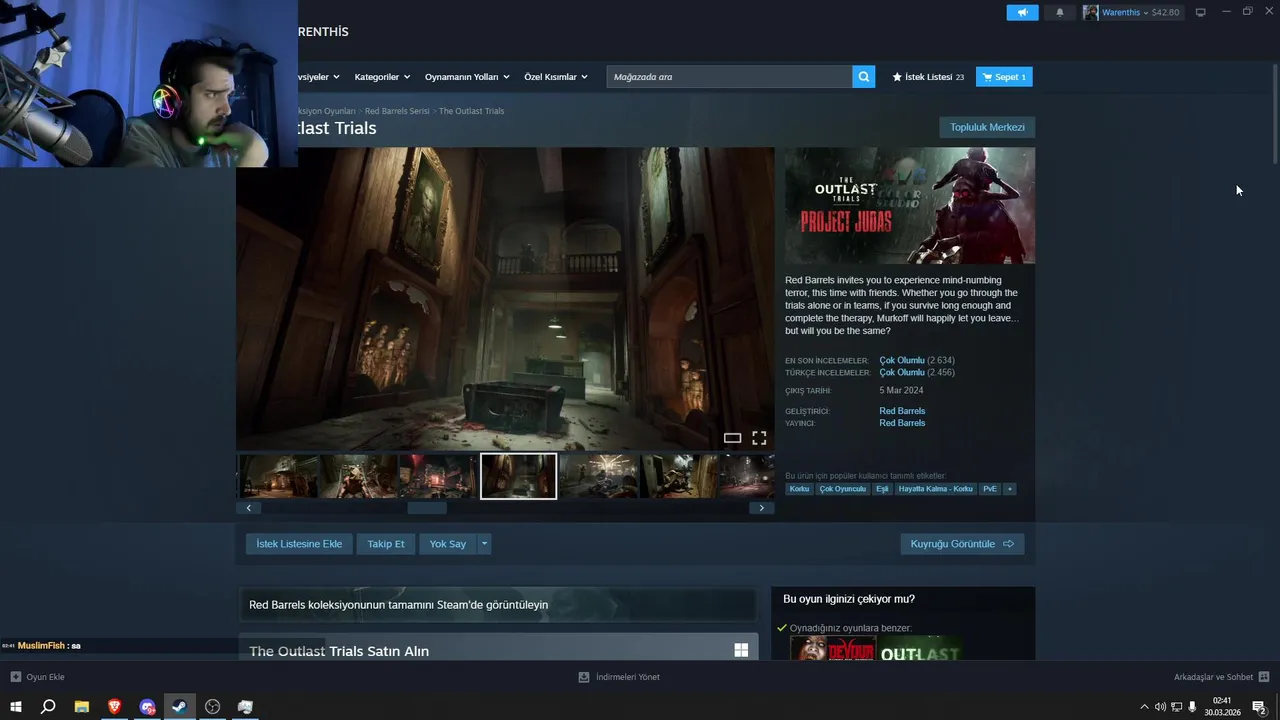
Task: Open Windows notification center icon
Action: tap(1259, 707)
